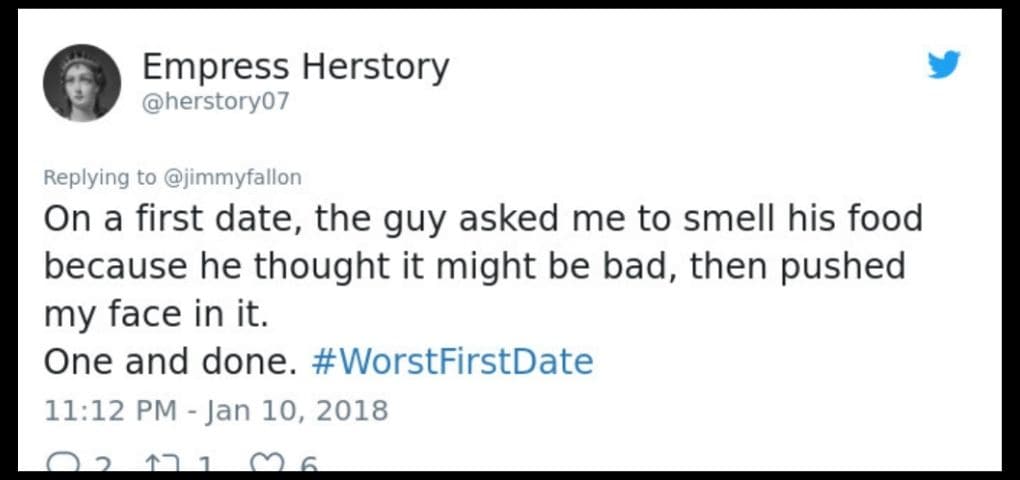The height and width of the screenshot is (480, 1020).
Task: Click the reply speech bubble icon
Action: 59,464
